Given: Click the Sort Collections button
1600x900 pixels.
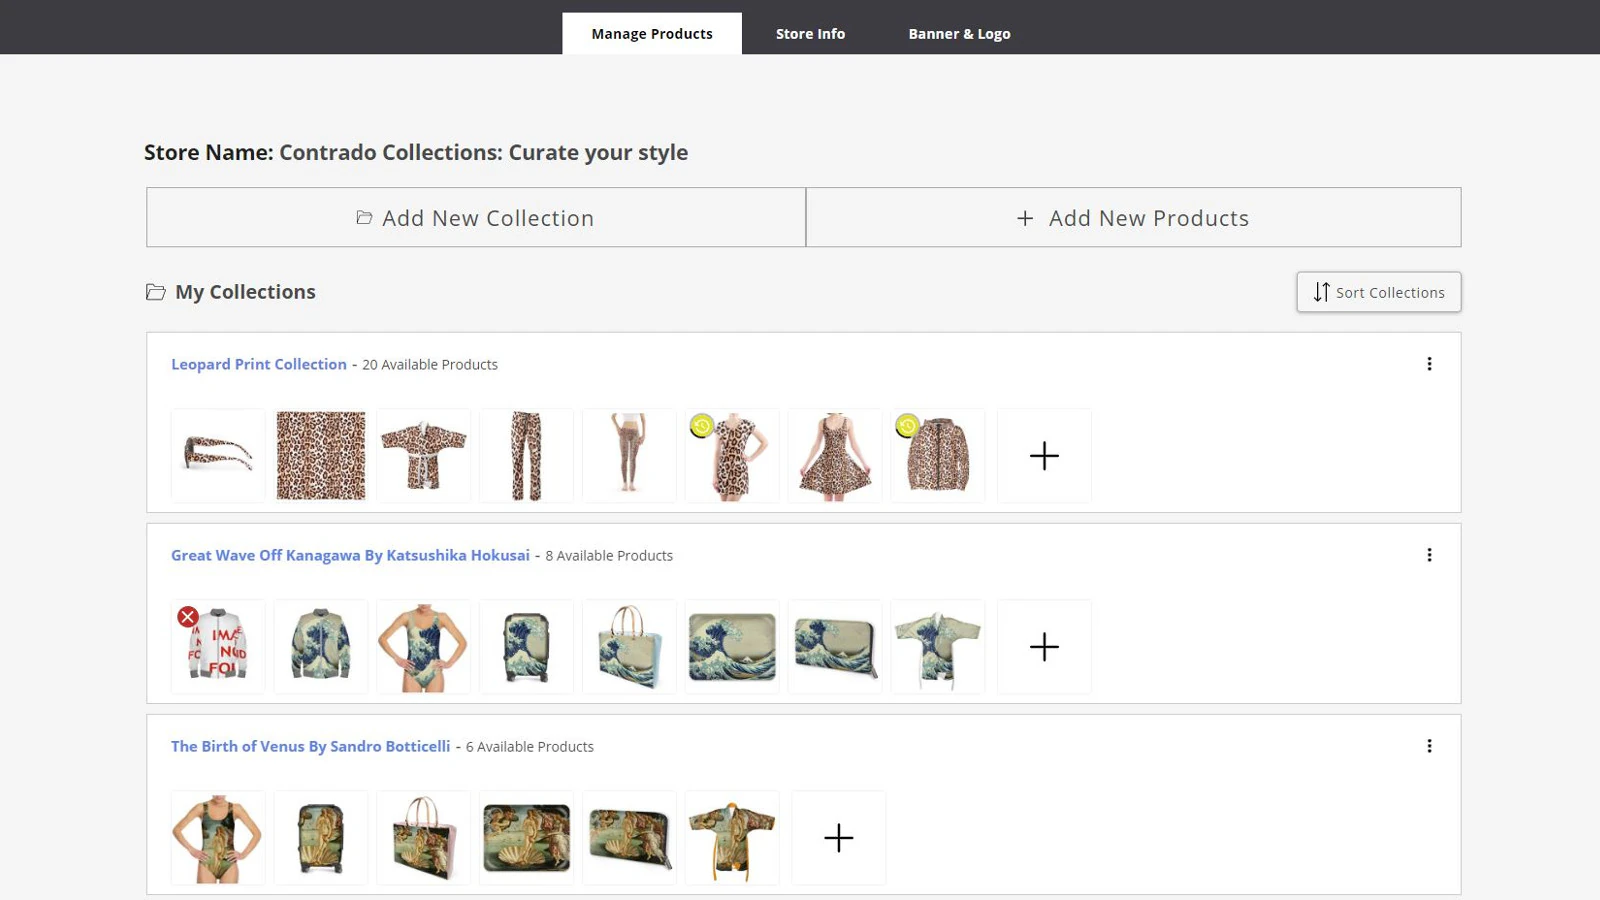Looking at the screenshot, I should point(1378,292).
